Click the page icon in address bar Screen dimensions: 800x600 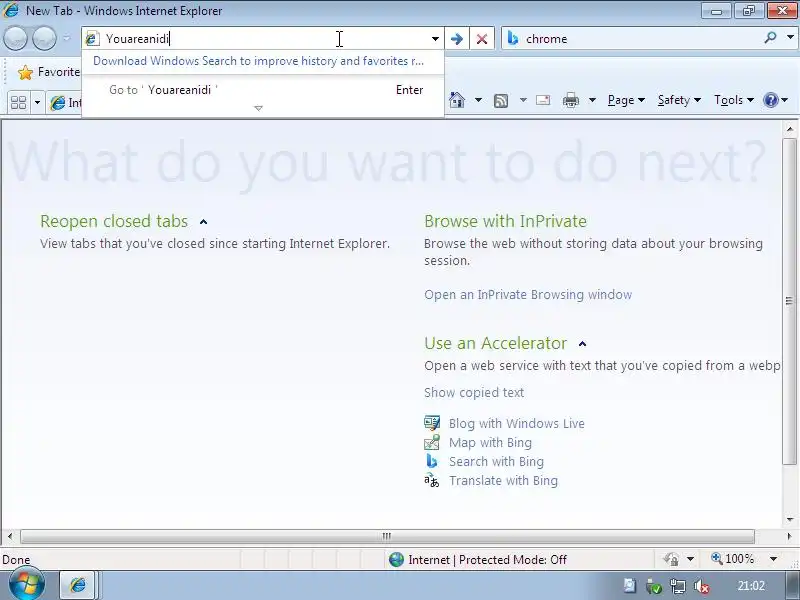(x=92, y=39)
